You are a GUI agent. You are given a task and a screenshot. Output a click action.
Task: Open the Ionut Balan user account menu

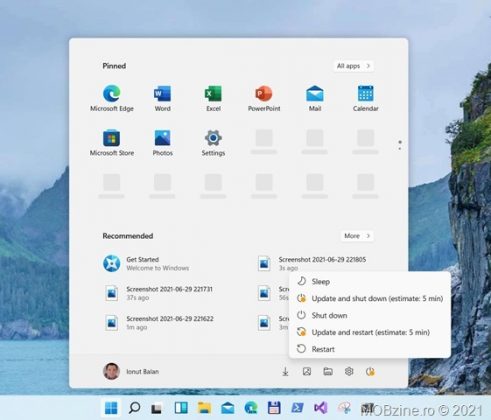[x=131, y=371]
